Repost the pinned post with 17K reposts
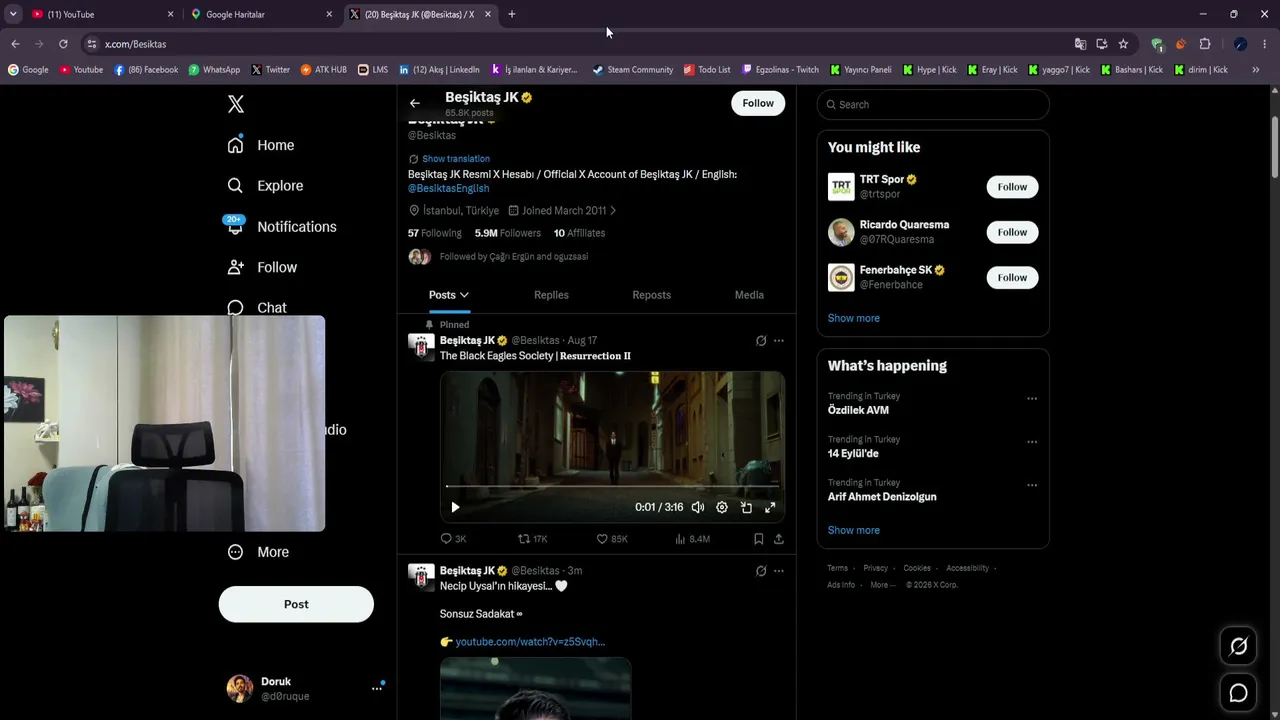 (532, 539)
